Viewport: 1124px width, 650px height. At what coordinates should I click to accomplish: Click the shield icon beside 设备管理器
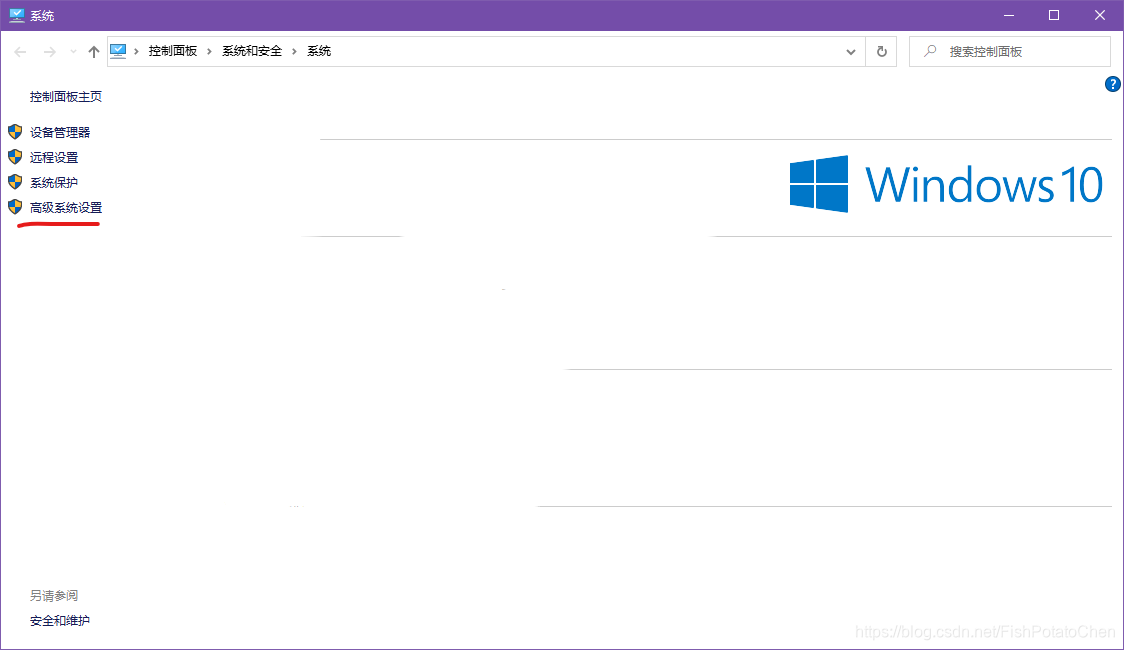tap(15, 132)
